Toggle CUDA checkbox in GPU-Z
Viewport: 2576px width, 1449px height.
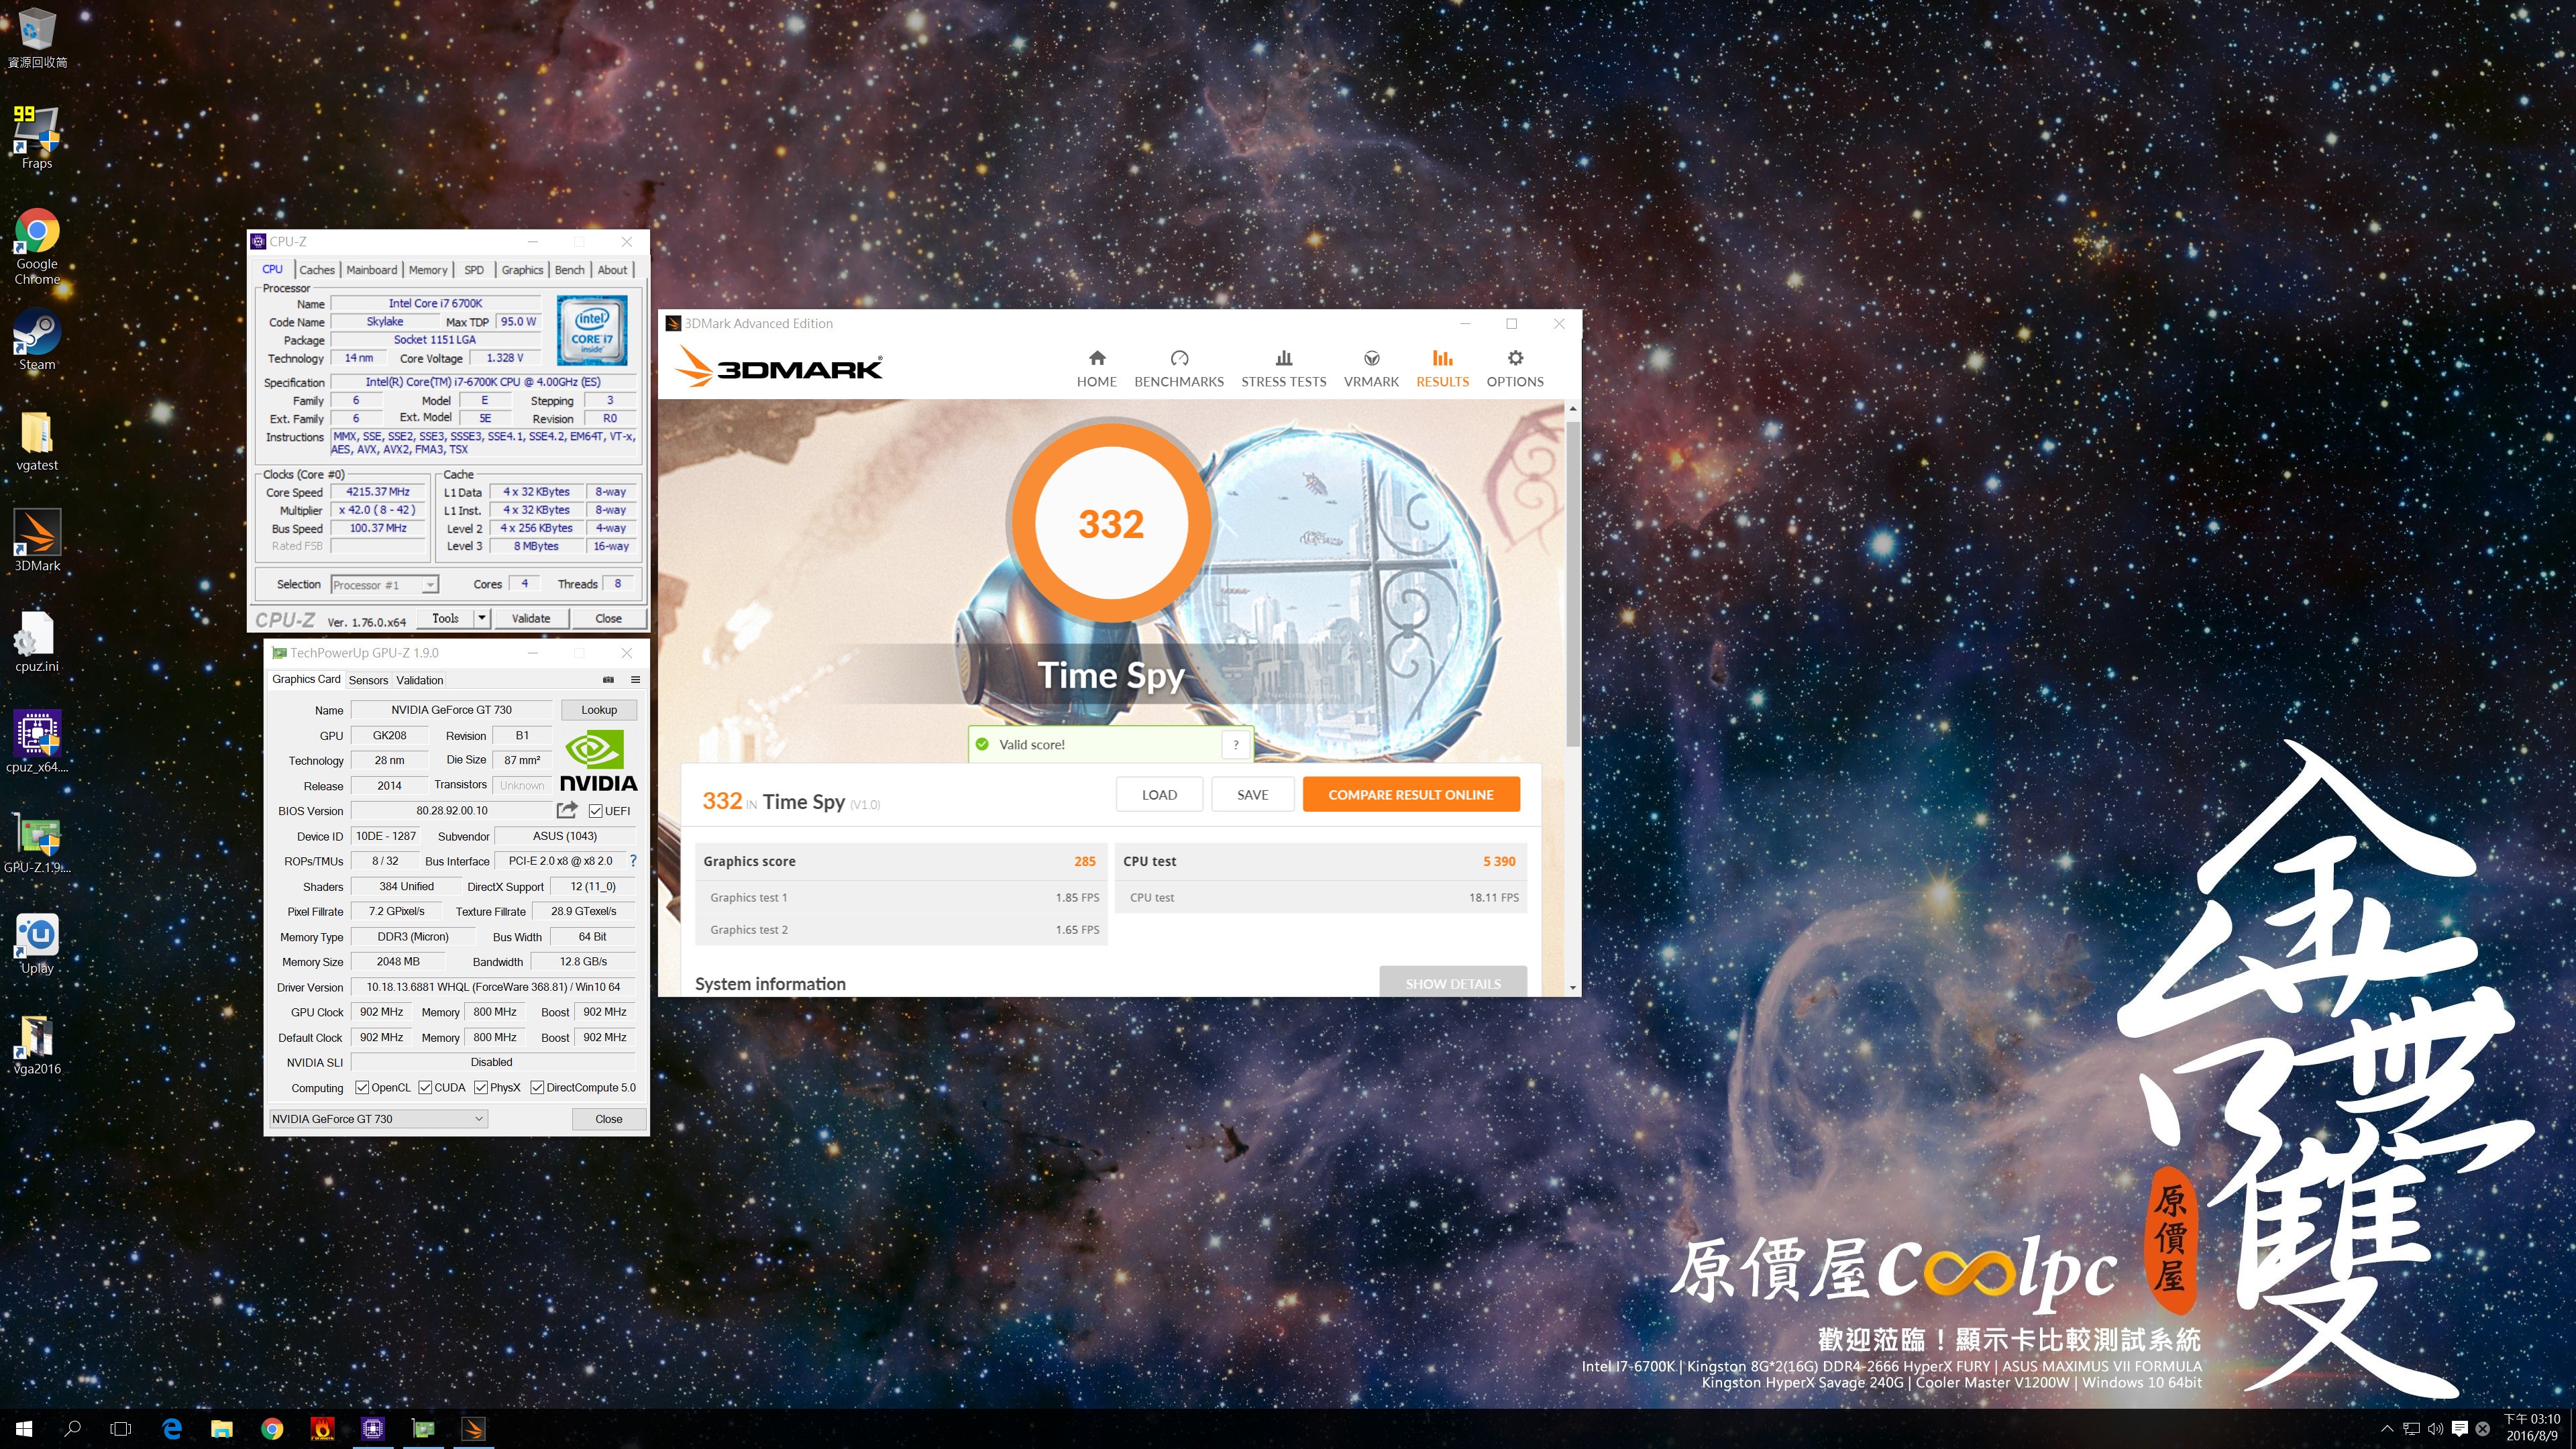(425, 1087)
